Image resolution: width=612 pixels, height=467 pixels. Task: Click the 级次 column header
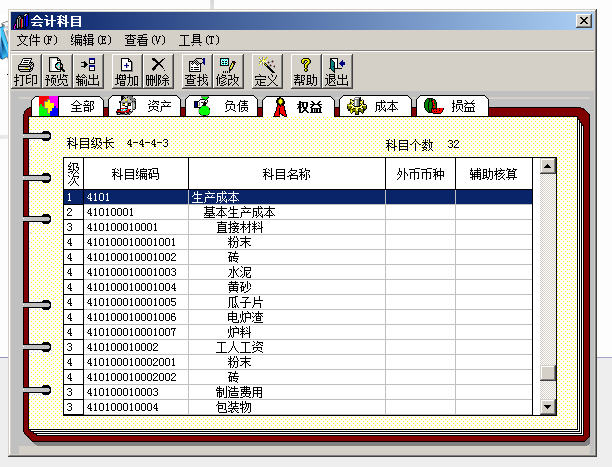tap(73, 174)
